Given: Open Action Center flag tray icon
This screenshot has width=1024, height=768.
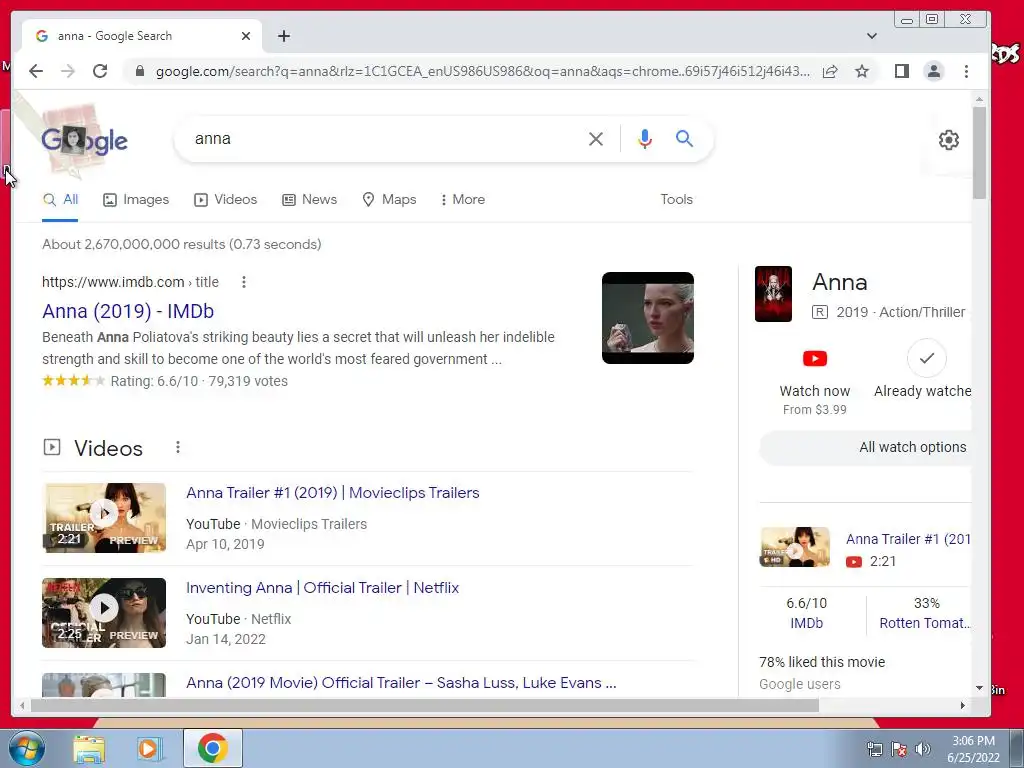Looking at the screenshot, I should (x=899, y=749).
